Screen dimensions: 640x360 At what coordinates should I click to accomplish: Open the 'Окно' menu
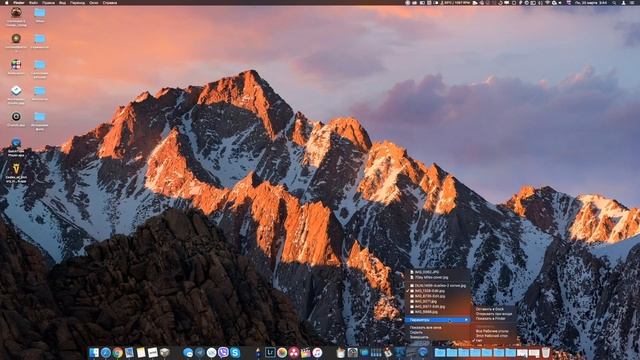(x=93, y=2)
